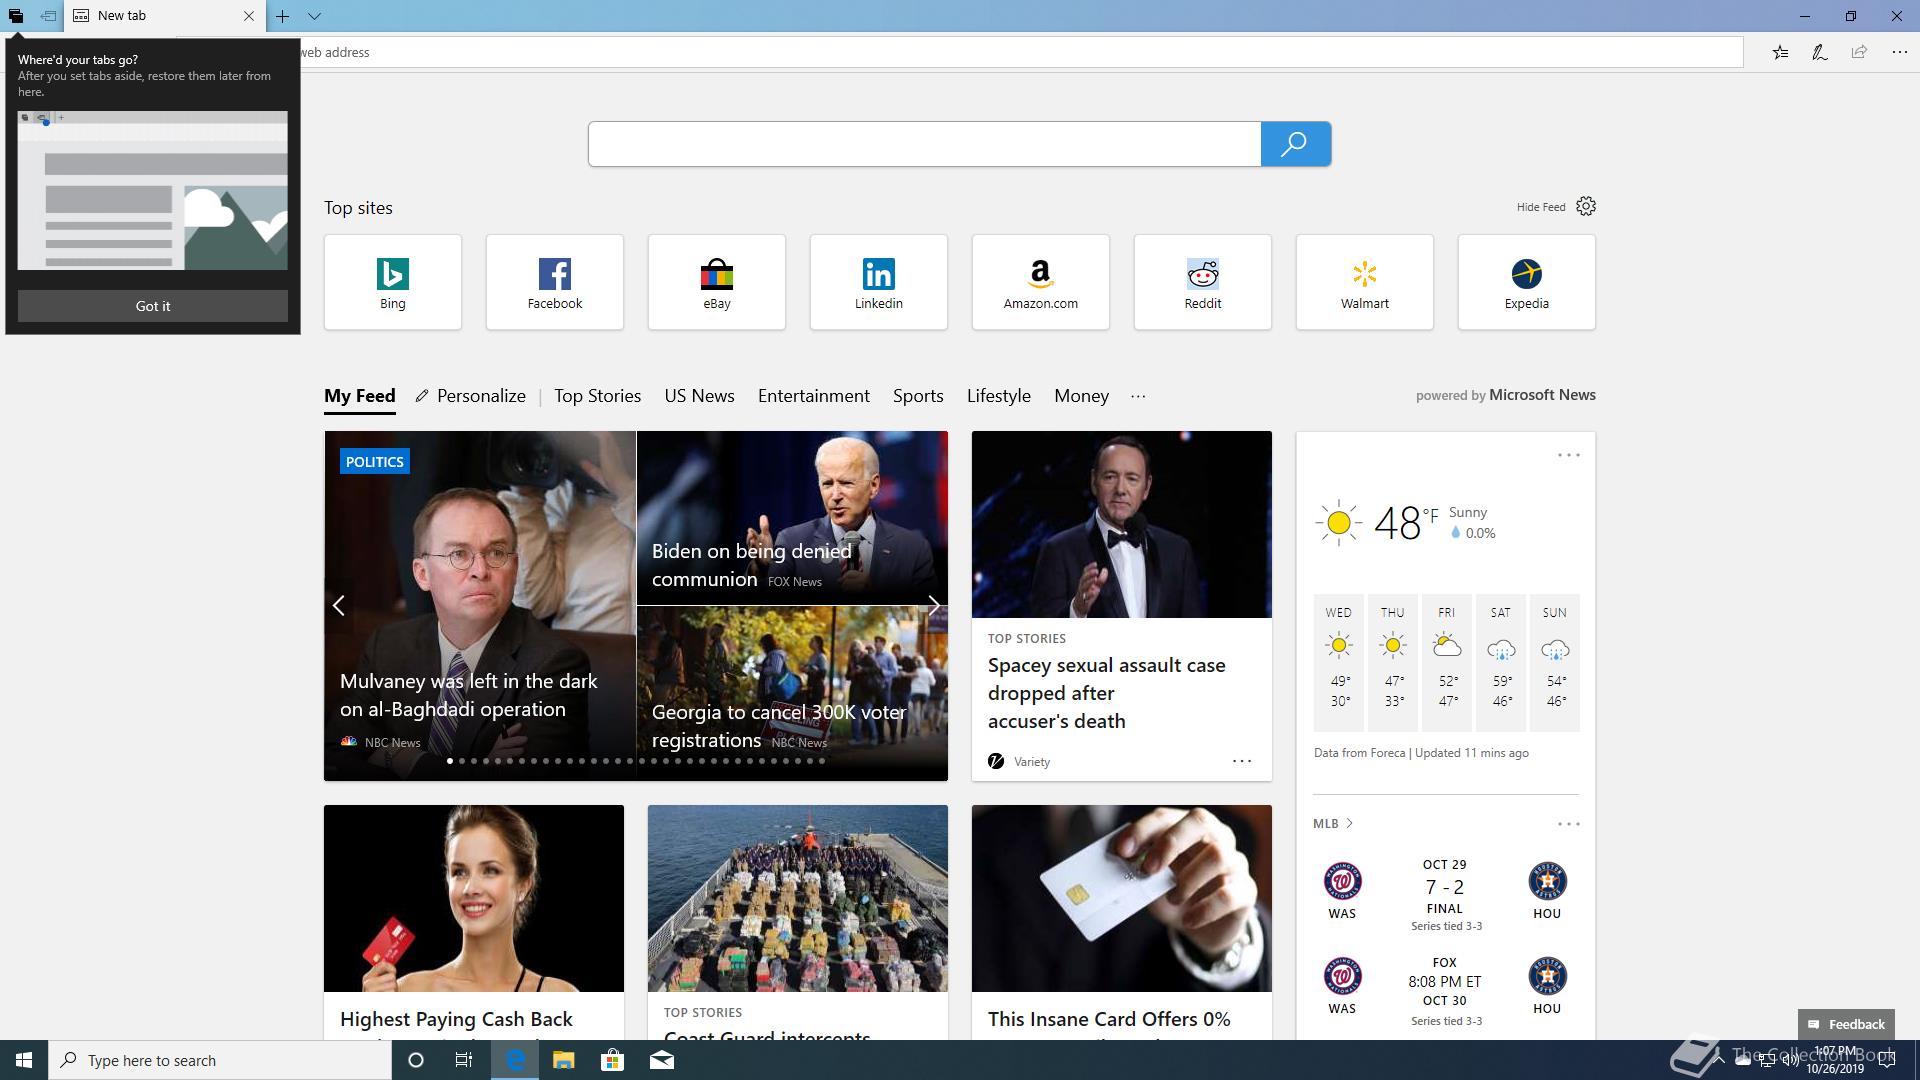
Task: Open the Linkedin top site tile
Action: point(879,282)
